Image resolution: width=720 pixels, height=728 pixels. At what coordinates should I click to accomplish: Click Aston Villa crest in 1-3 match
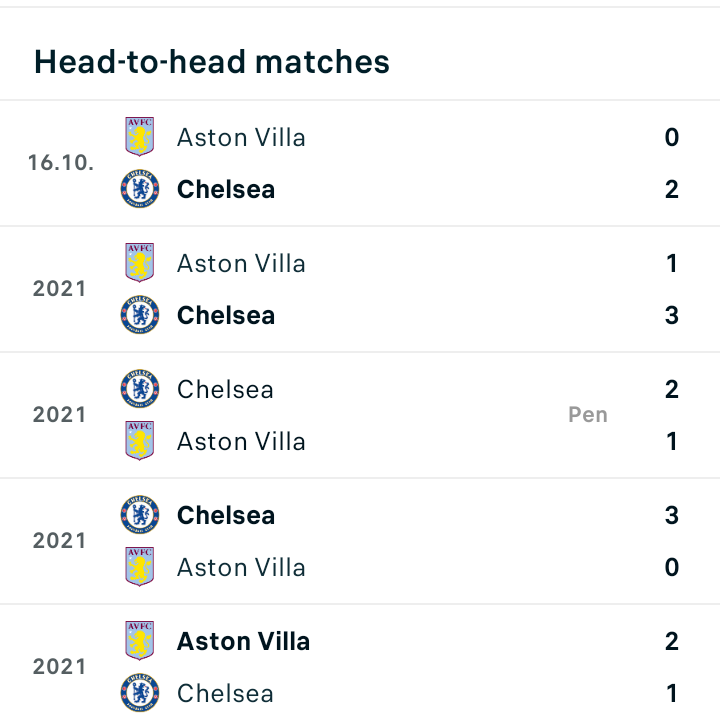[139, 262]
